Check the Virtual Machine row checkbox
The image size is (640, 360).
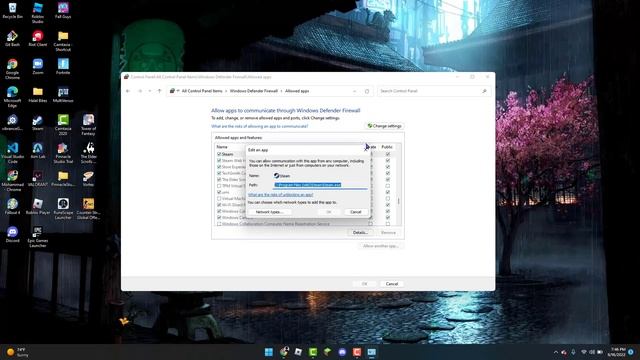[x=219, y=198]
